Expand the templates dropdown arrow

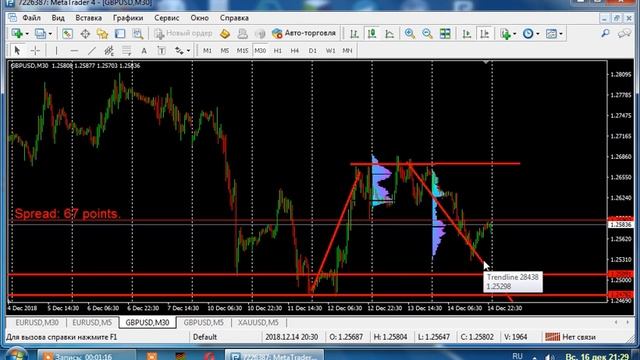pyautogui.click(x=561, y=34)
